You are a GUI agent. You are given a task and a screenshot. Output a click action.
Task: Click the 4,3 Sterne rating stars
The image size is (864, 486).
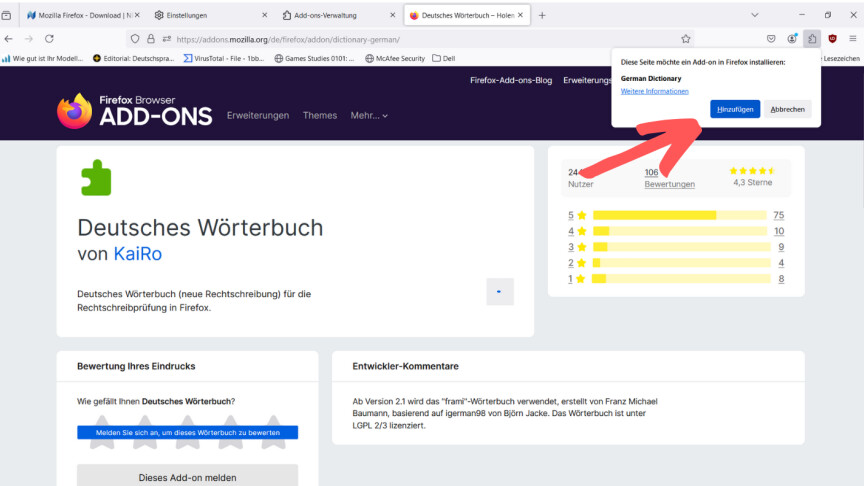tap(752, 171)
